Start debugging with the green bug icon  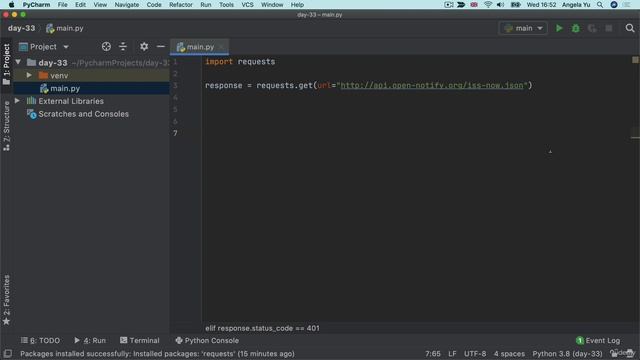(576, 28)
